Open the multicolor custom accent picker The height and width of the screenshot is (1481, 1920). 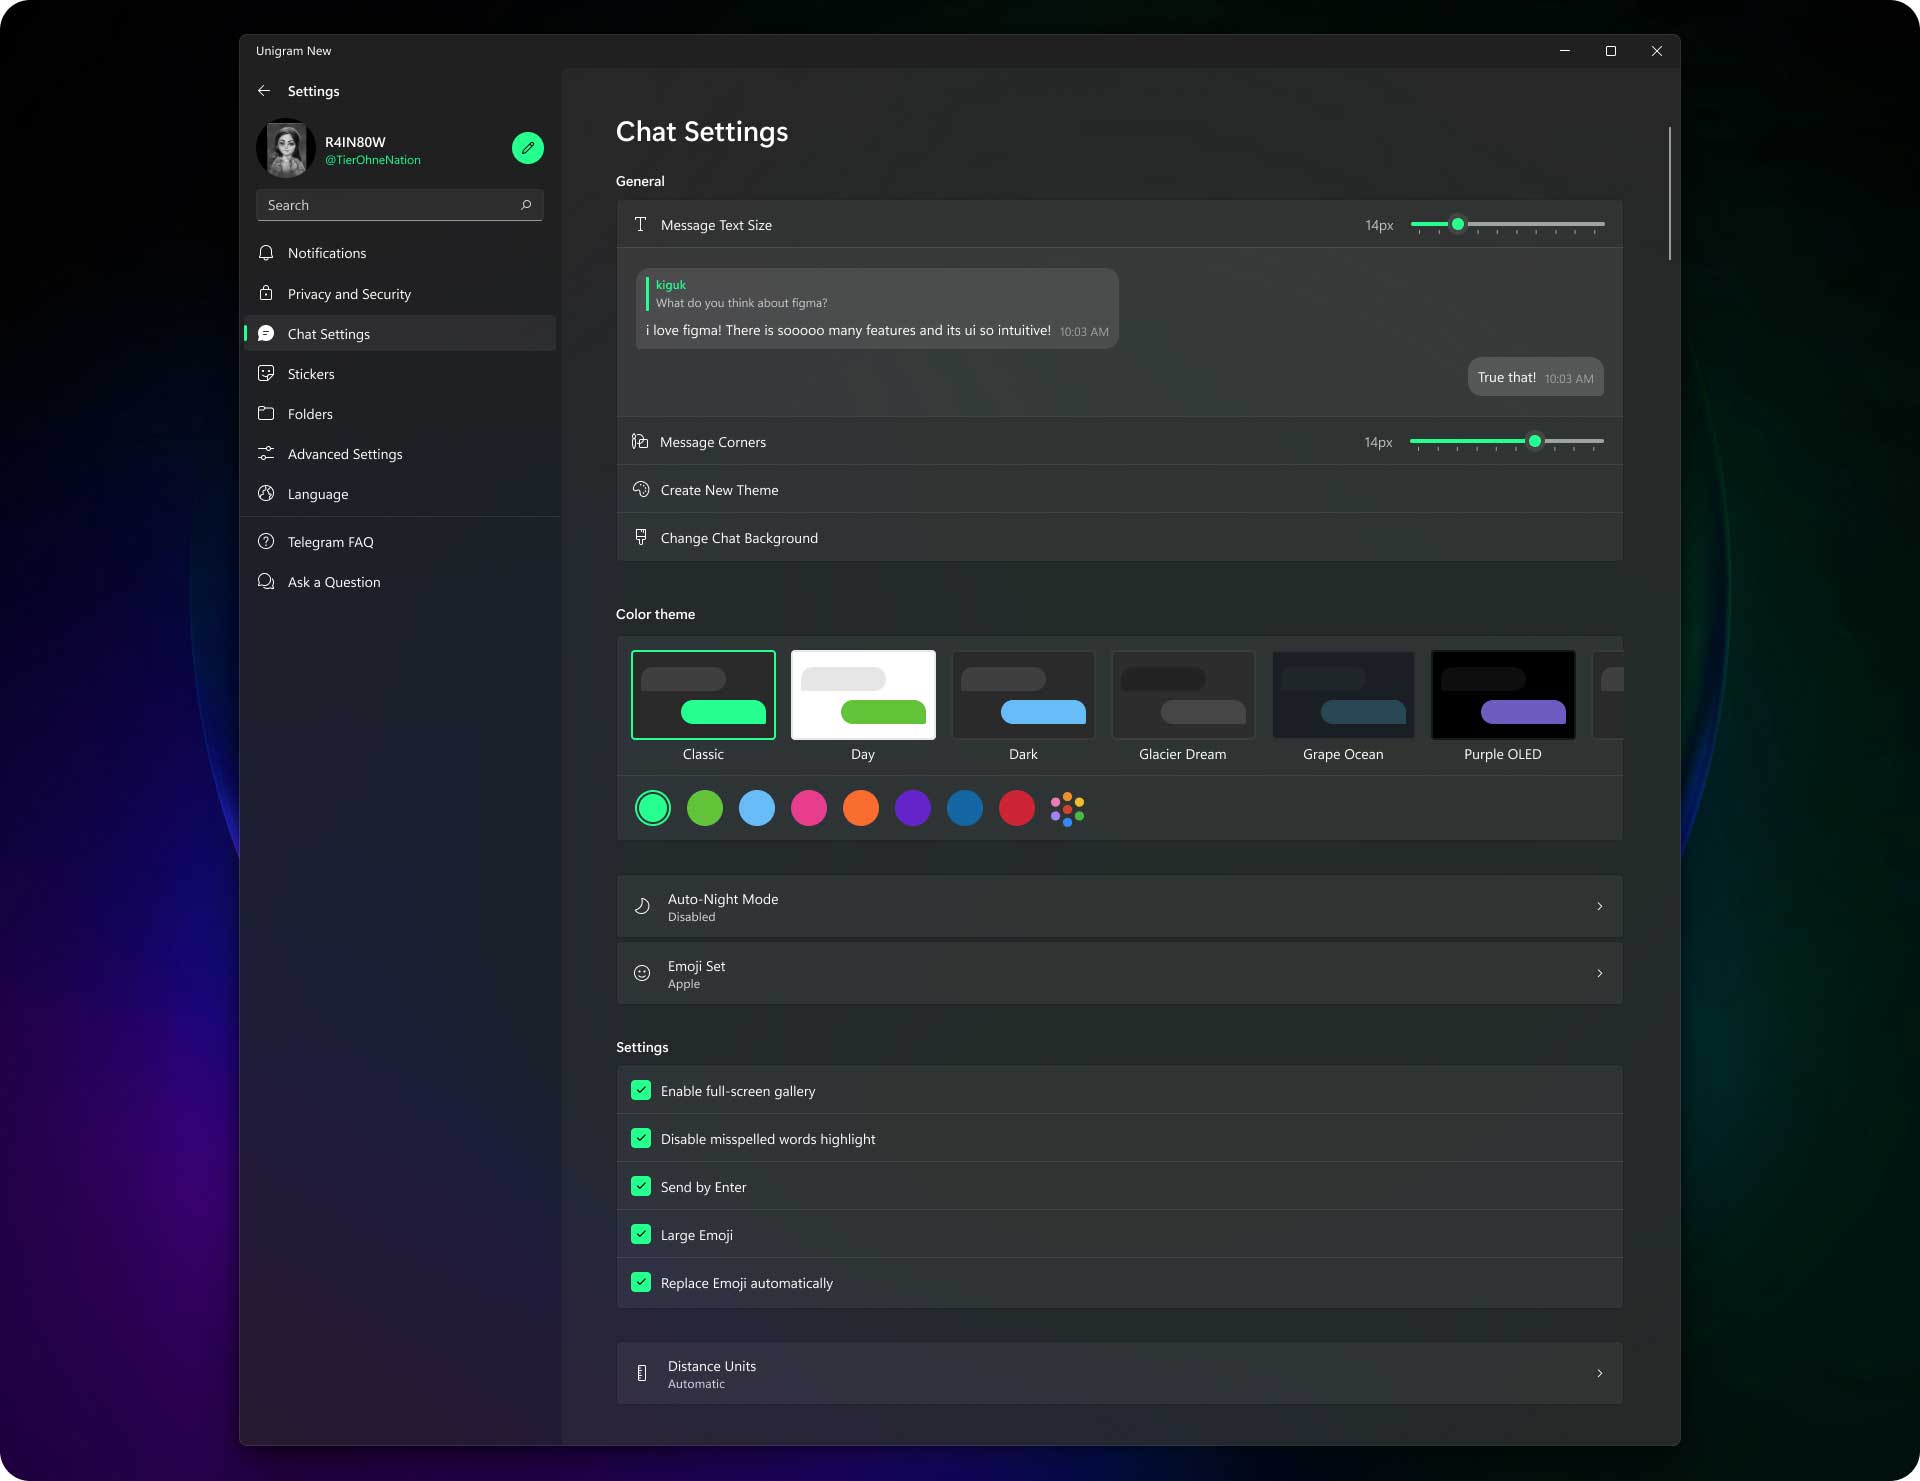[x=1068, y=808]
